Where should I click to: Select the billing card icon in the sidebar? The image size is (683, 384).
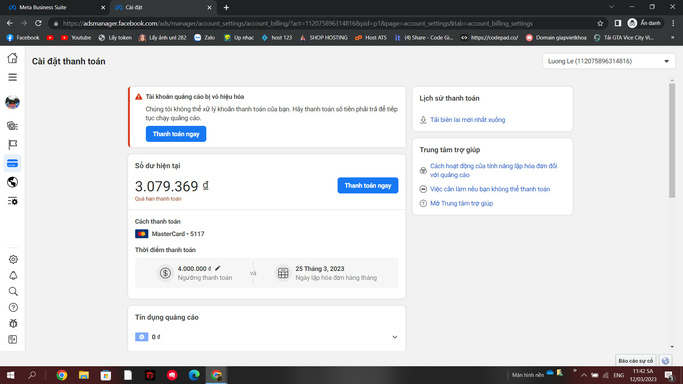[x=13, y=164]
